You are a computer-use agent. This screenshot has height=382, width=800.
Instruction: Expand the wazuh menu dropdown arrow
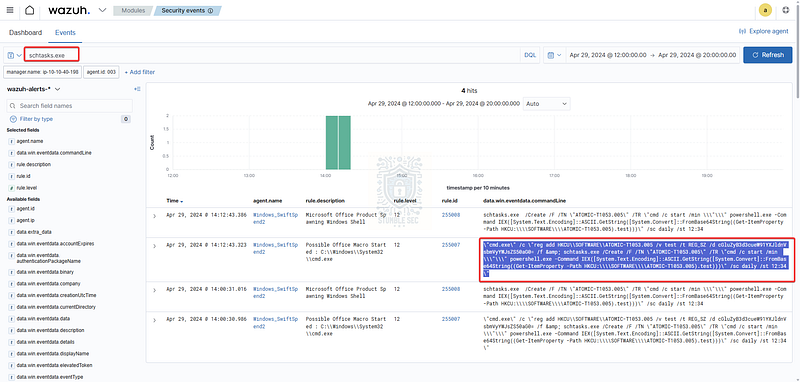click(102, 10)
